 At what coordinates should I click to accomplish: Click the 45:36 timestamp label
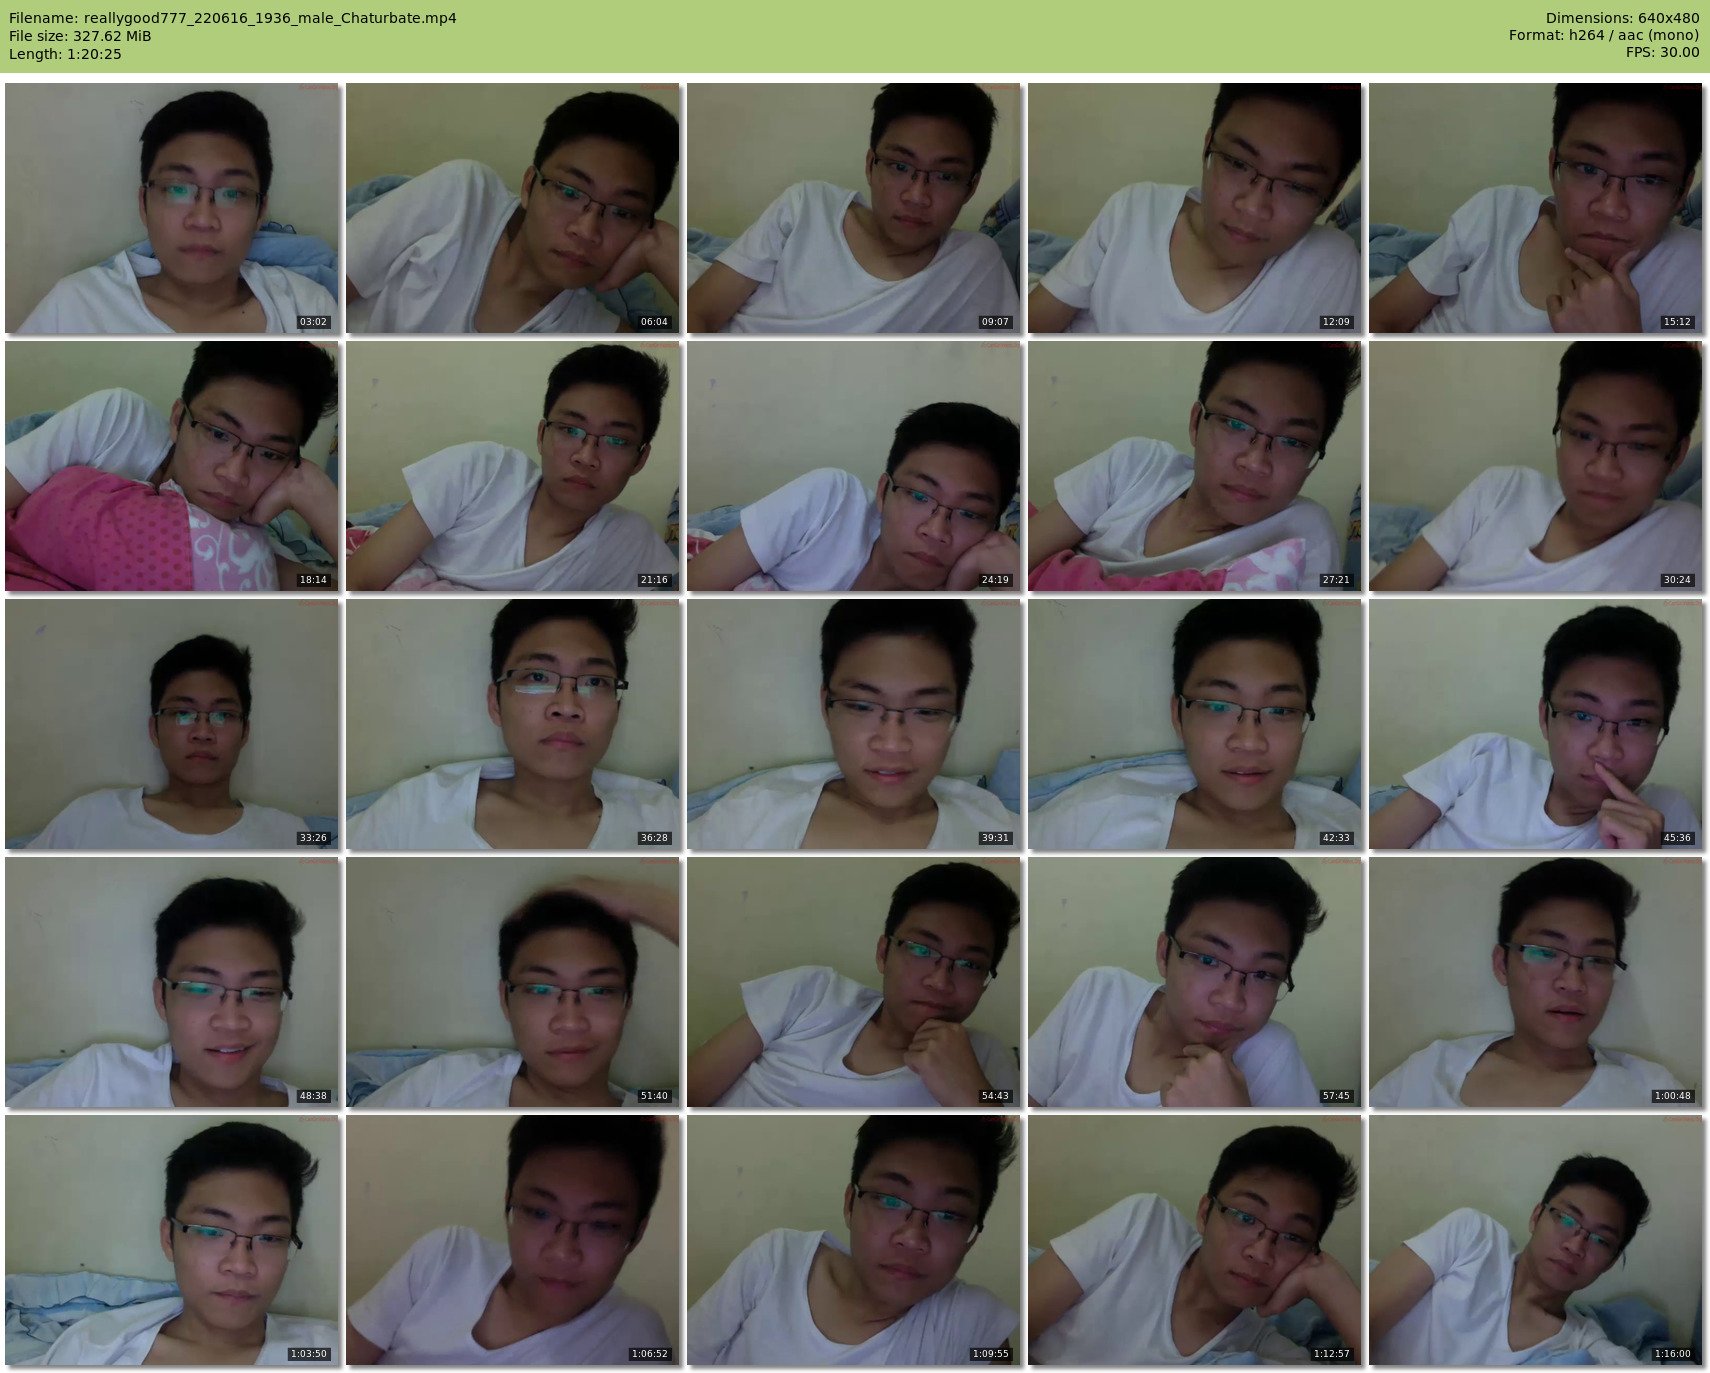point(1676,838)
